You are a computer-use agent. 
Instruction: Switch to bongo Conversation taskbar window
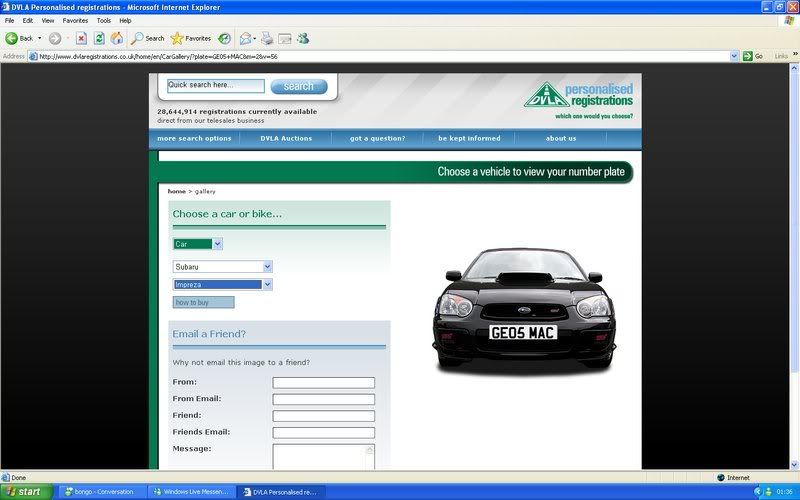(102, 492)
